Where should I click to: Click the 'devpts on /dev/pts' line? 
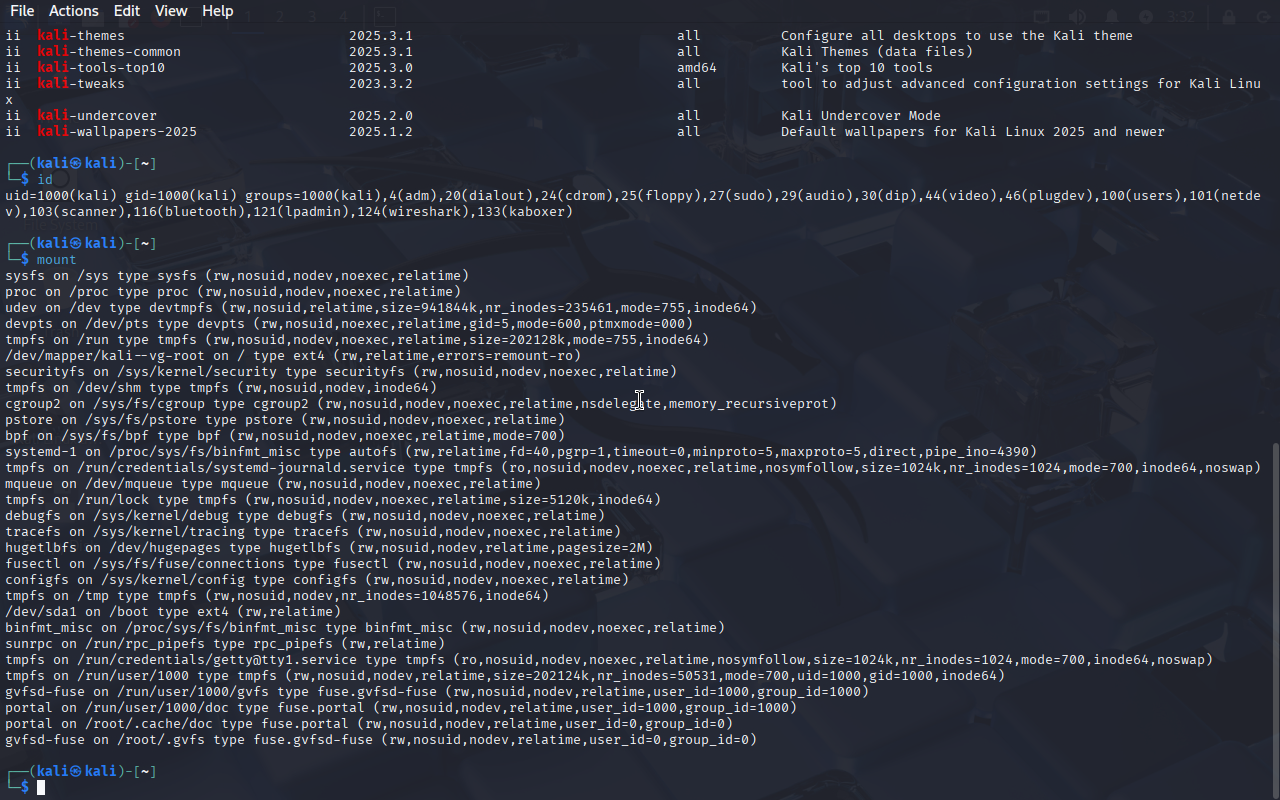coord(349,324)
